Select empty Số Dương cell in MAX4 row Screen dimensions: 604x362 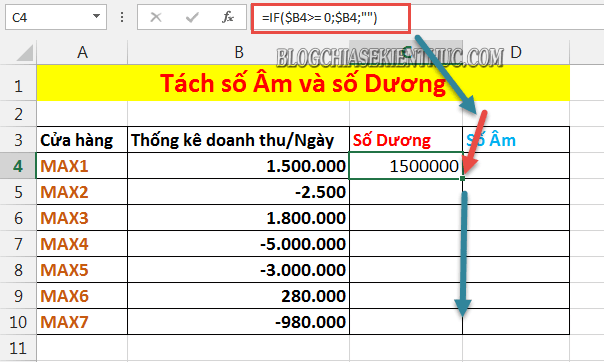(406, 244)
